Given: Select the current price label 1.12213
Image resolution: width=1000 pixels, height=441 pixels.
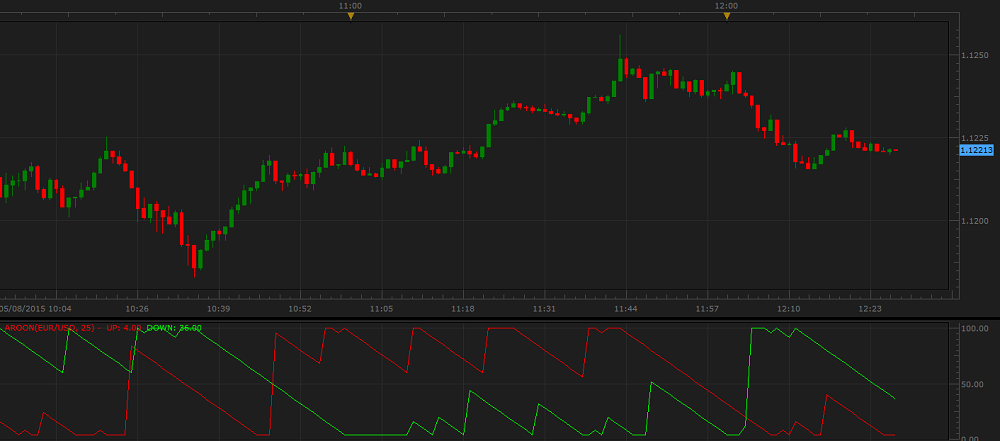Looking at the screenshot, I should click(976, 150).
